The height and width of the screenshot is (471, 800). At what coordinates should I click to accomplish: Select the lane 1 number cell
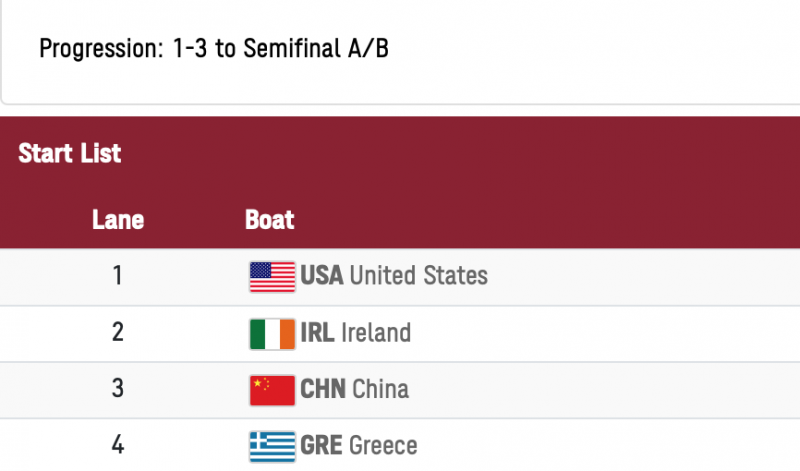[117, 276]
